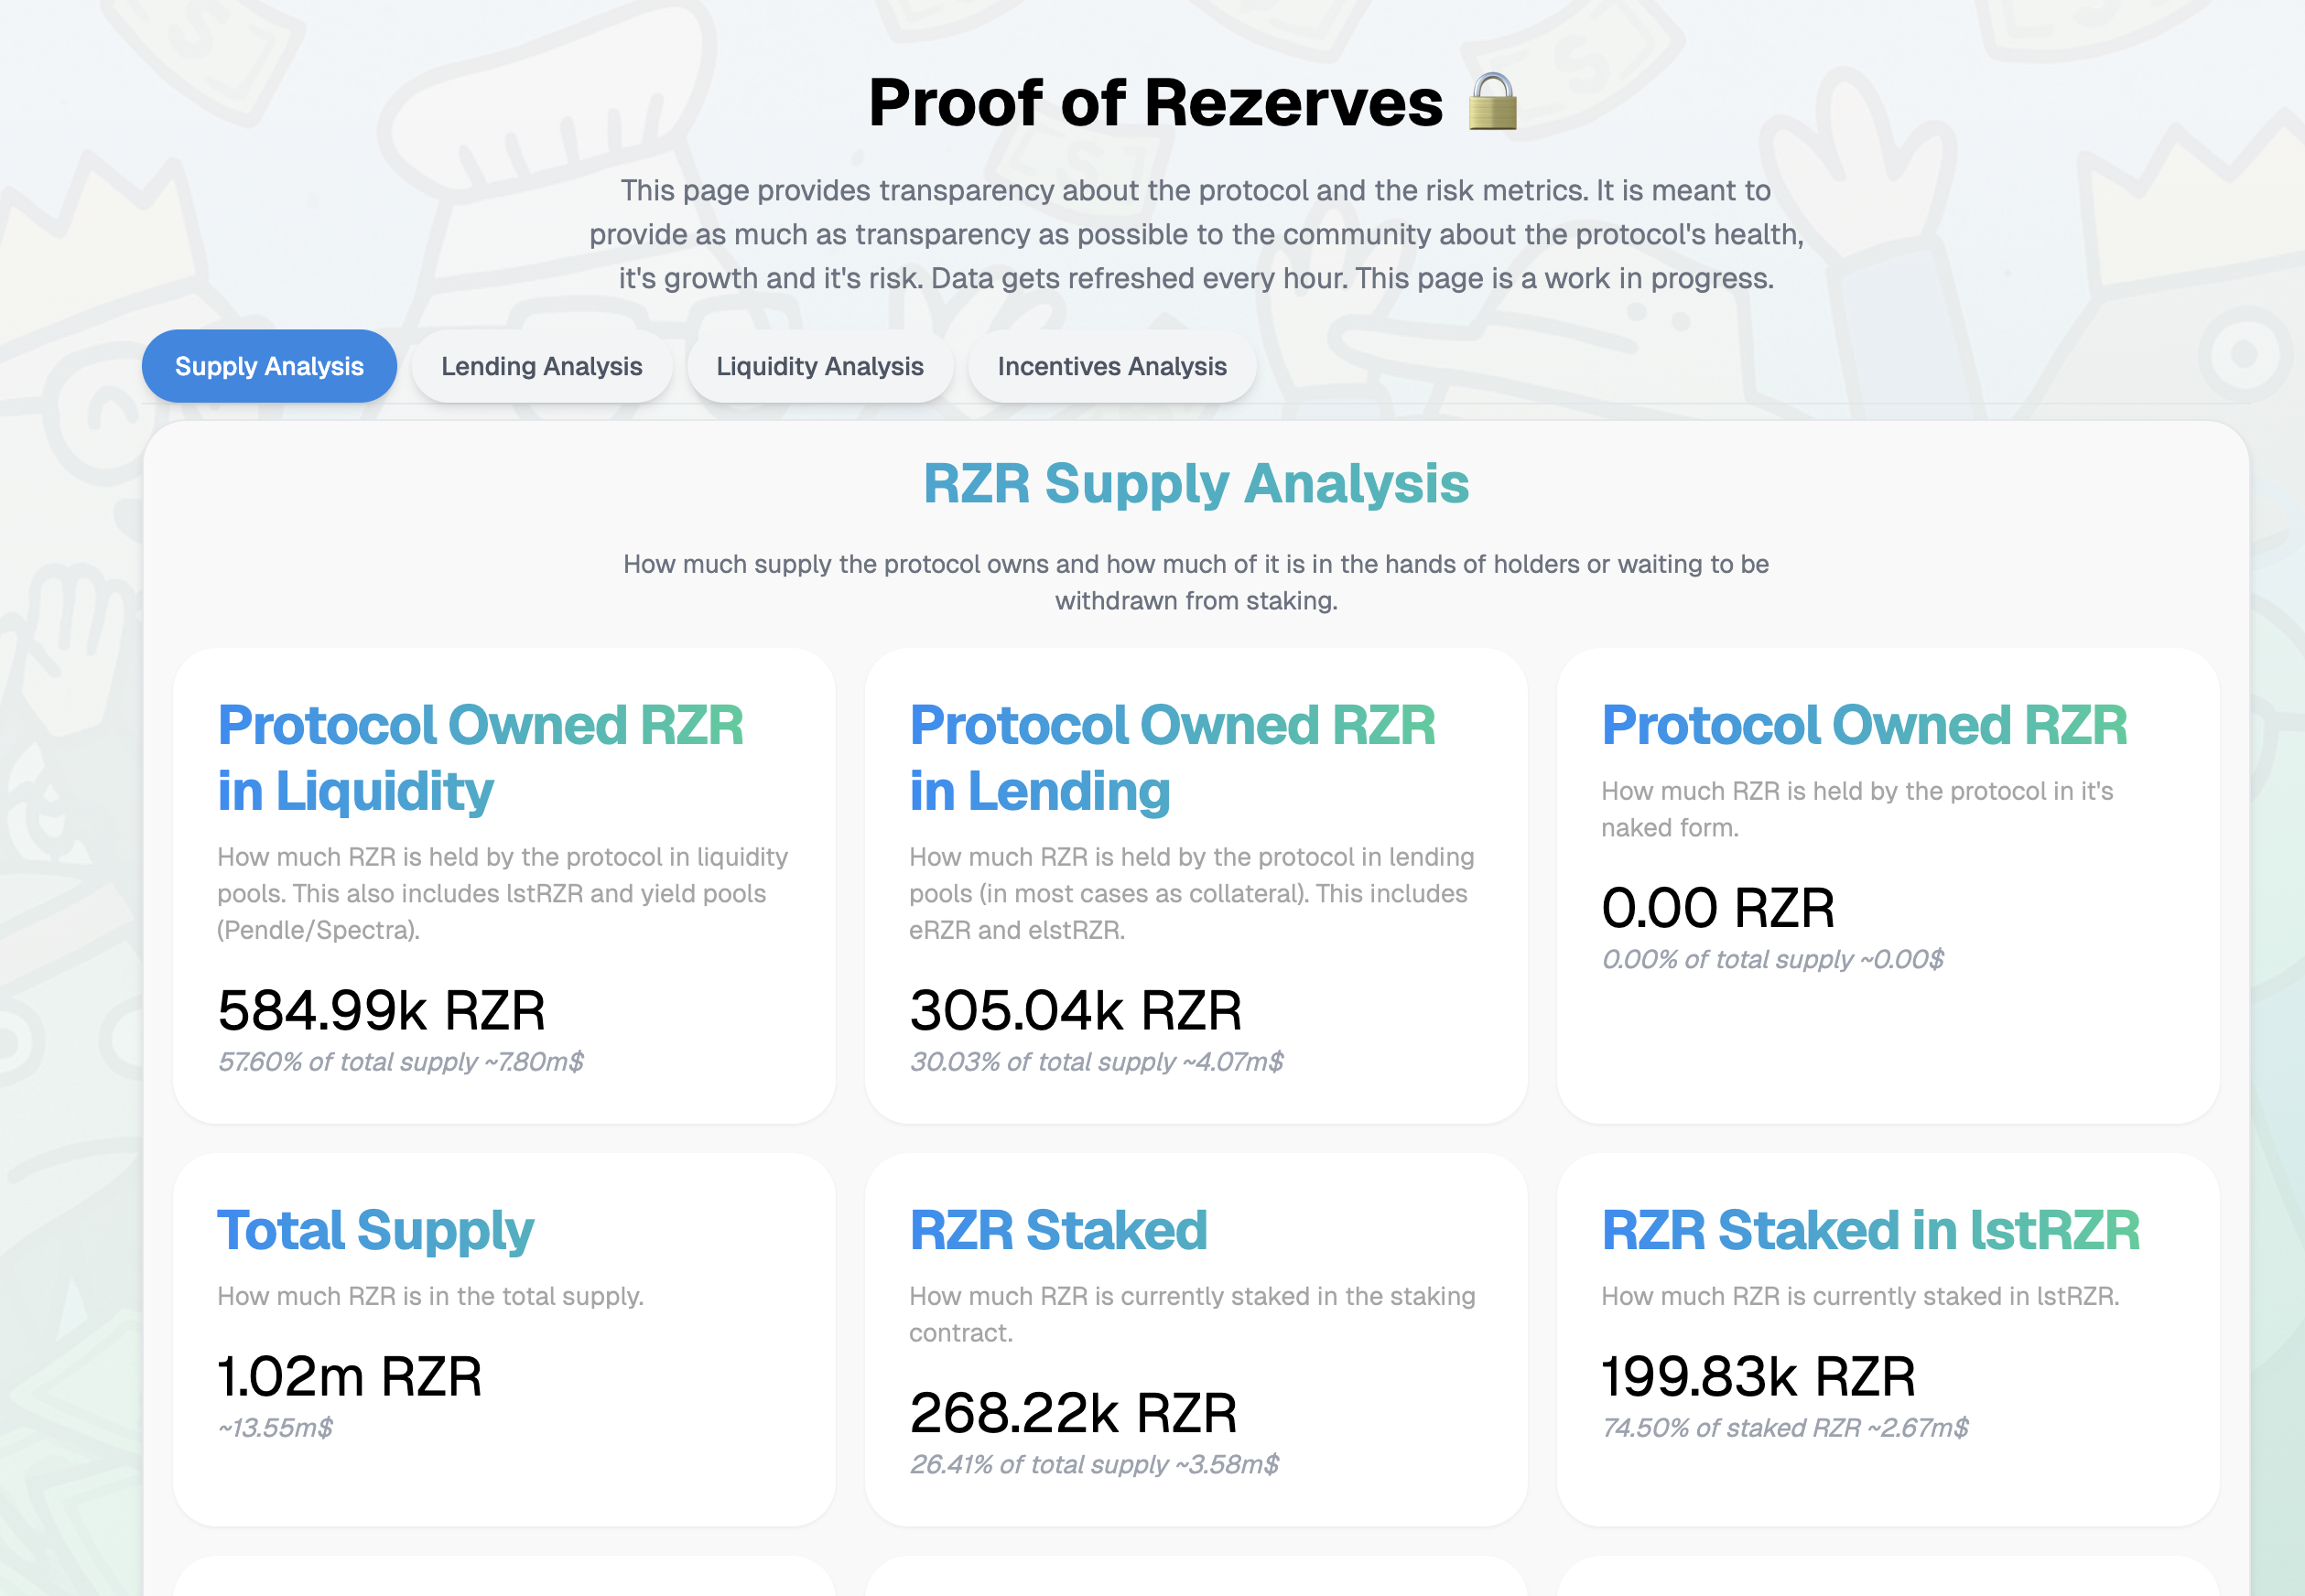Click the 584.99k RZR liquidity value
The width and height of the screenshot is (2305, 1596).
381,1009
